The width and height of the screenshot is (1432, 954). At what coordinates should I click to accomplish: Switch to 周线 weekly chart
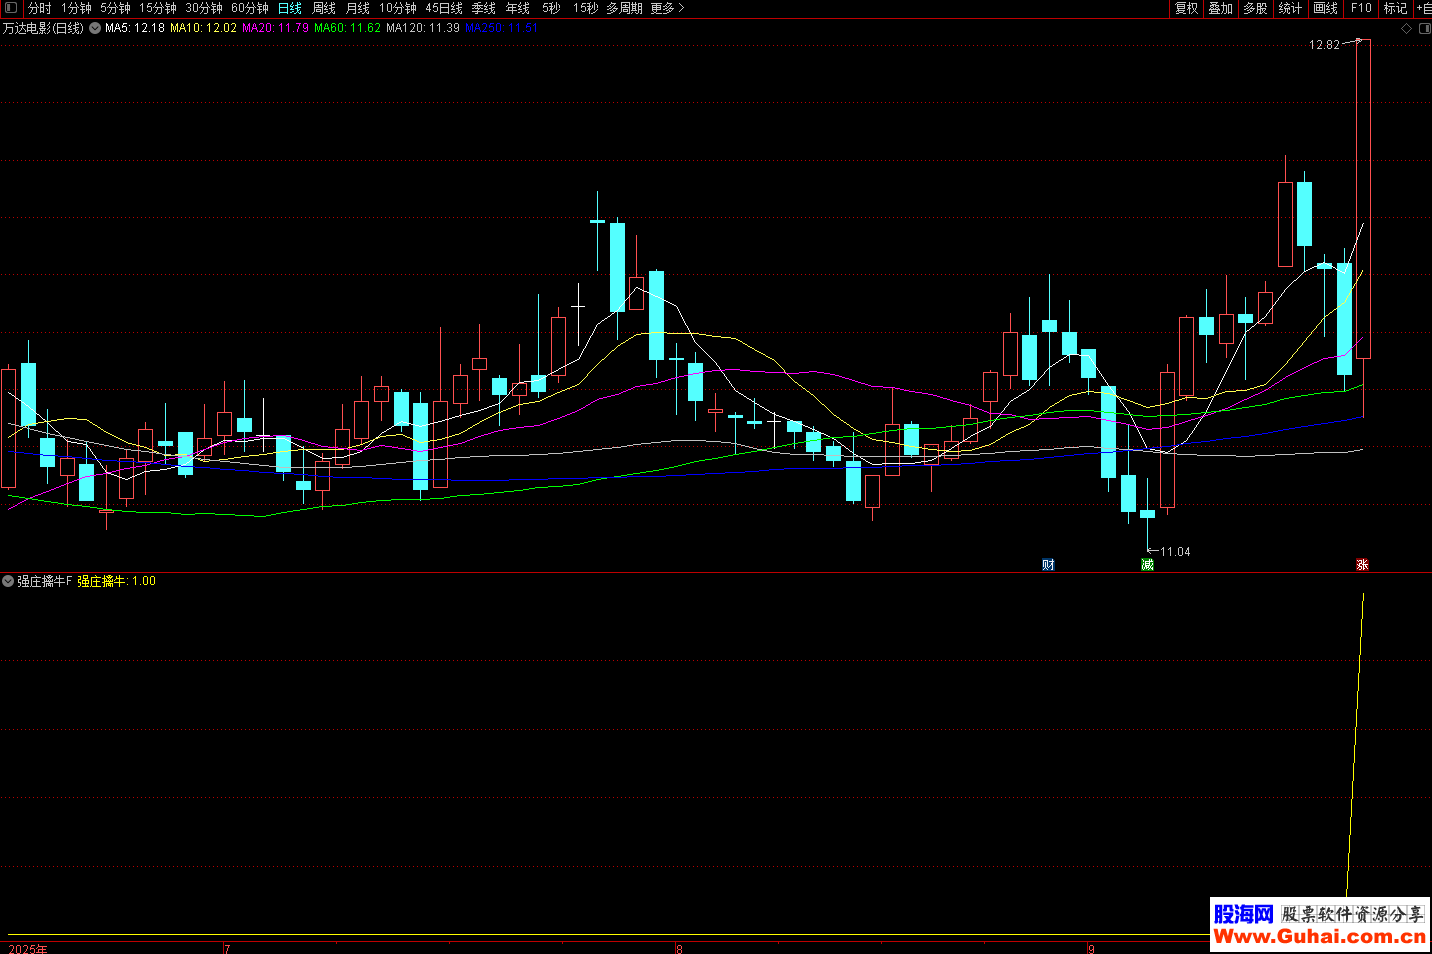tap(324, 8)
